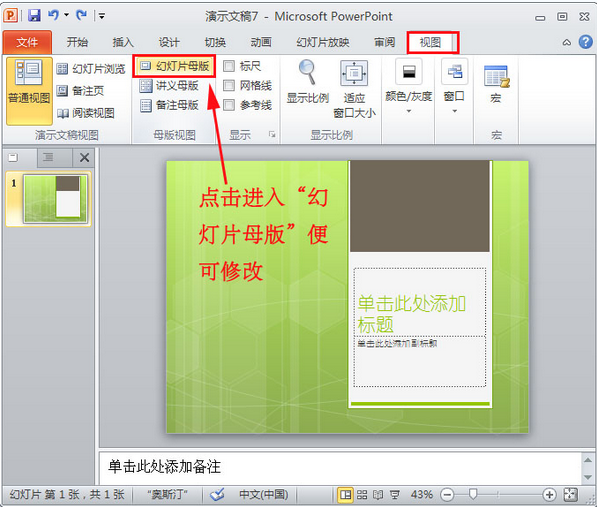Click the 单击此处添加标题 title placeholder

[x=420, y=302]
